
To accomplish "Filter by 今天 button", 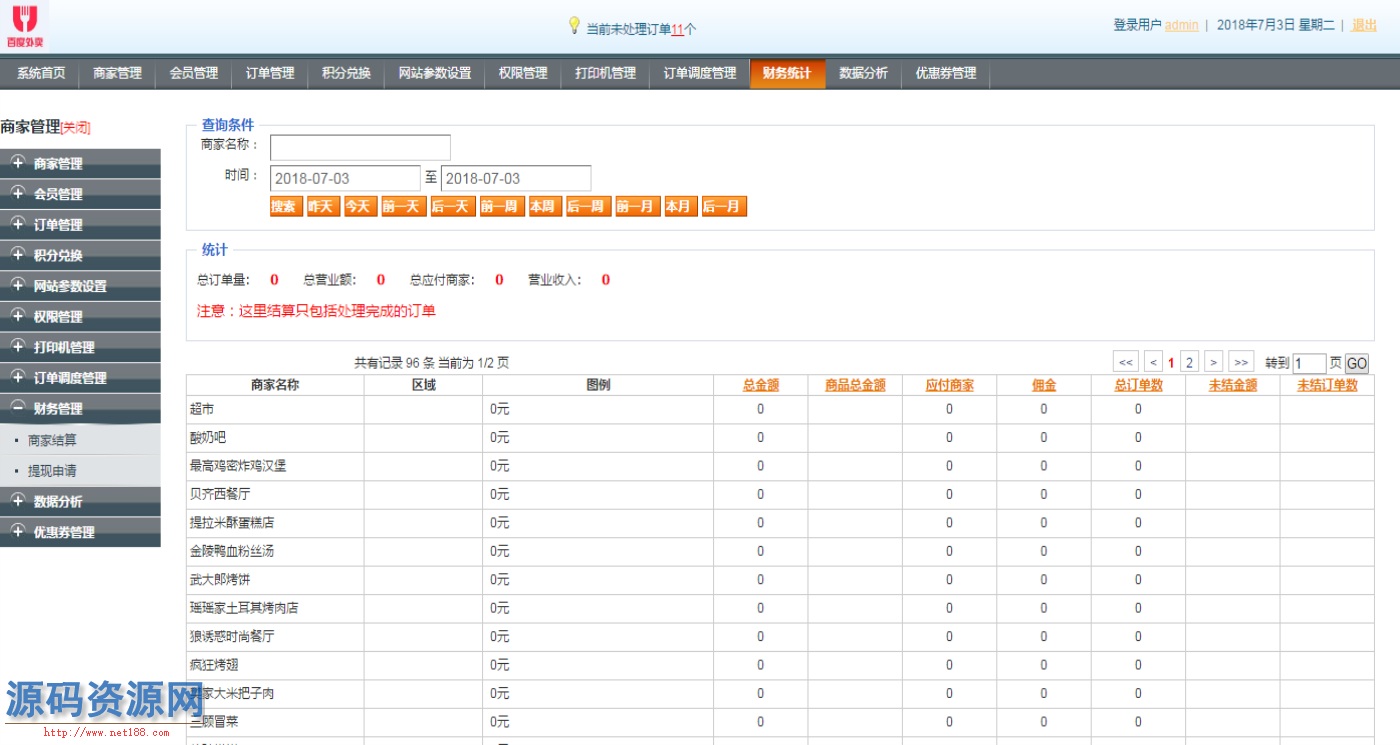I will [x=358, y=207].
